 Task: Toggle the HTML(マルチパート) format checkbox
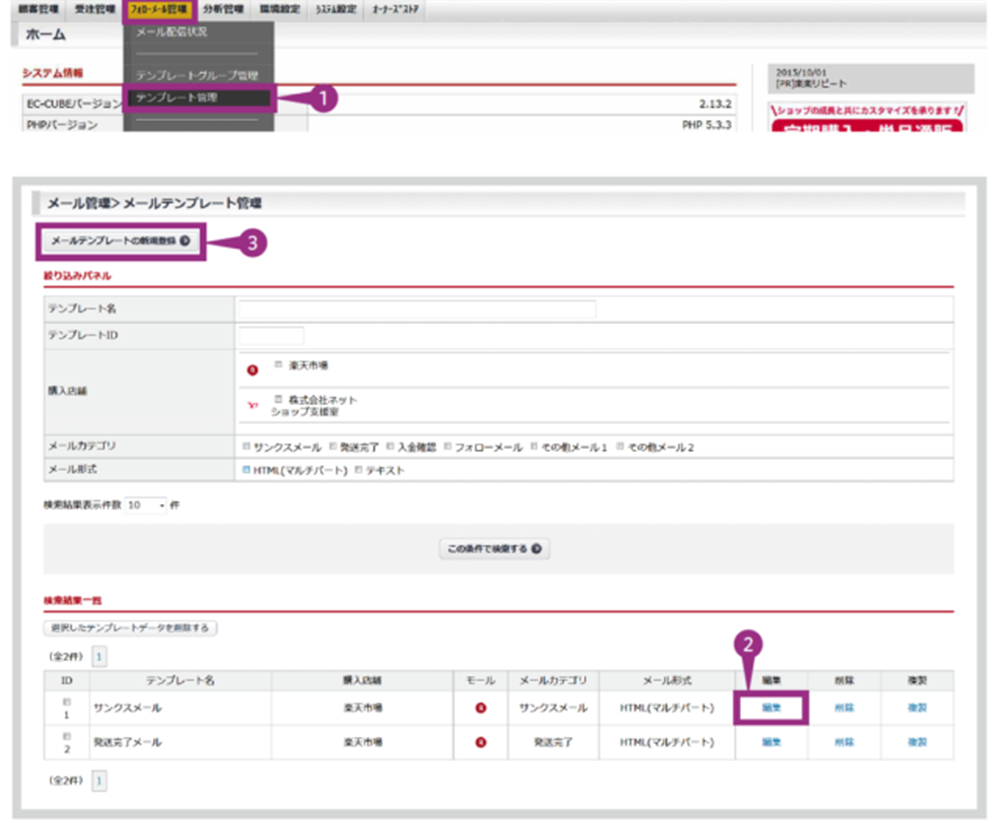click(x=246, y=470)
